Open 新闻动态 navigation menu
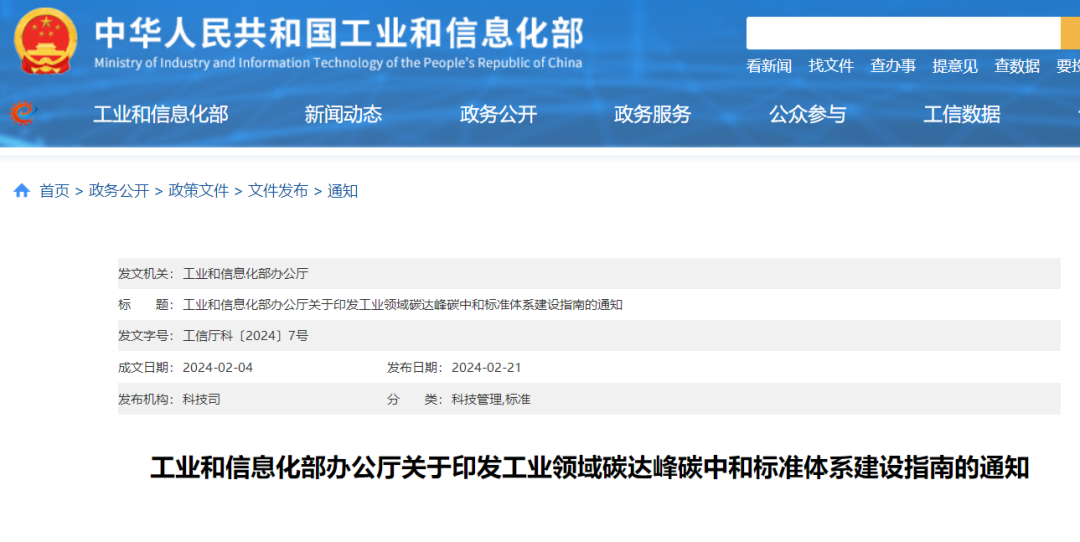1080x542 pixels. pyautogui.click(x=343, y=114)
